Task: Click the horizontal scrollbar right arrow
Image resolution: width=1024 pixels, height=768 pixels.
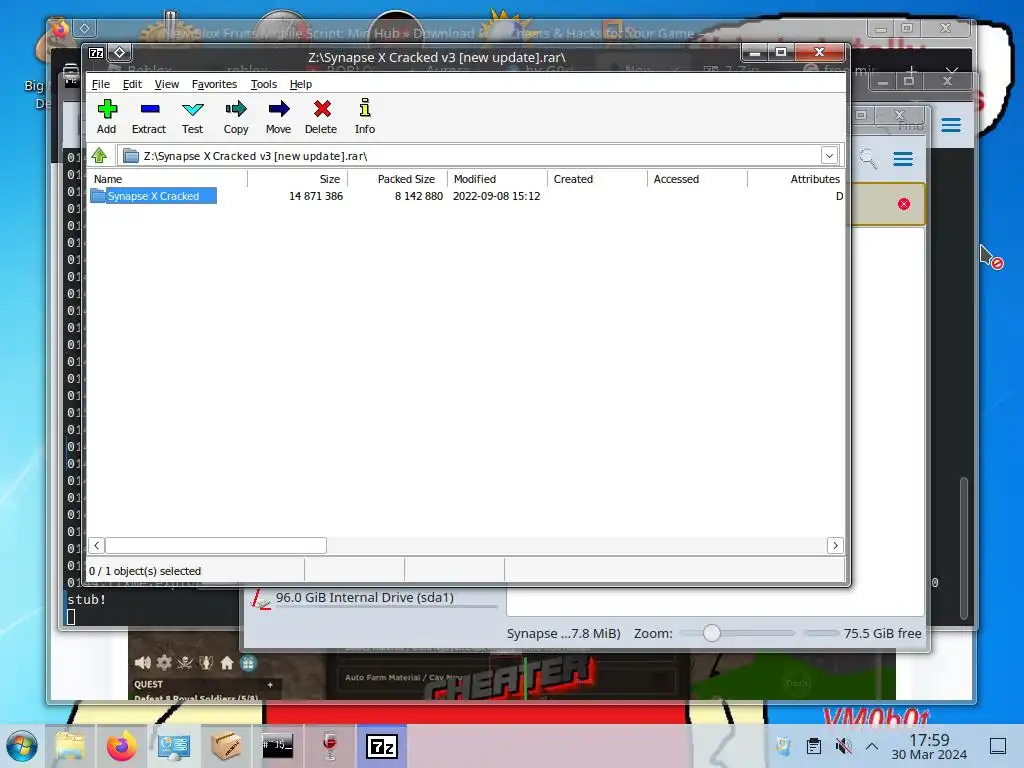Action: 835,545
